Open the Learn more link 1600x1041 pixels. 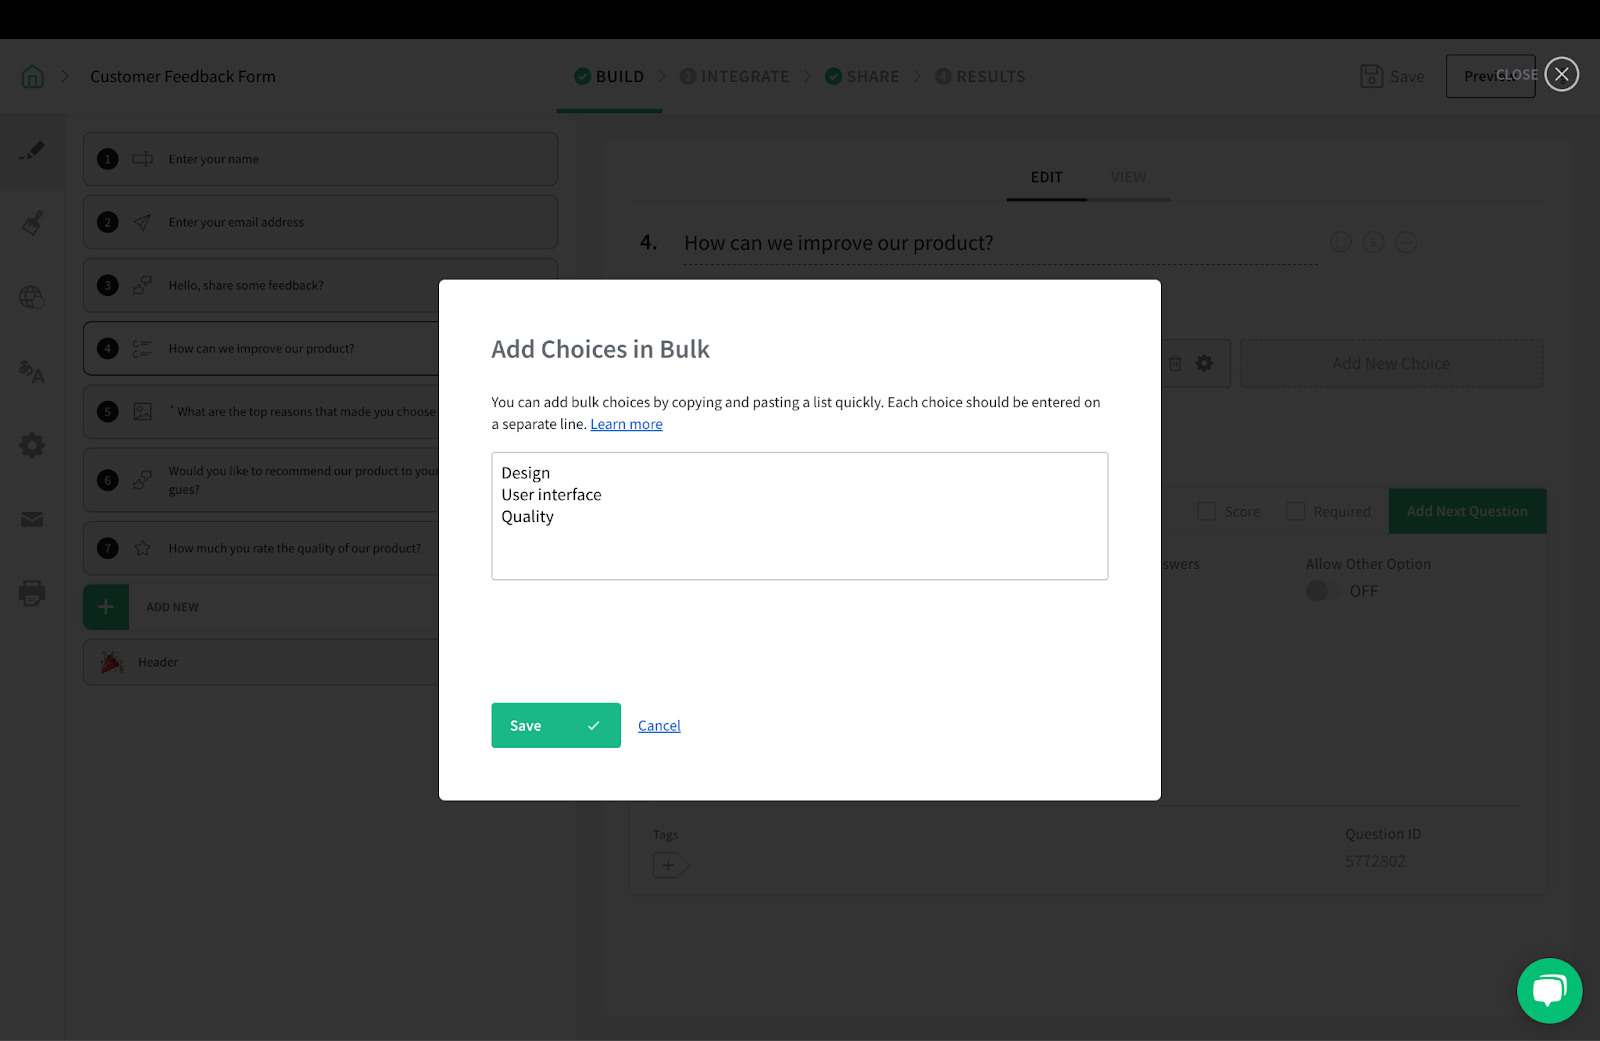pyautogui.click(x=626, y=424)
